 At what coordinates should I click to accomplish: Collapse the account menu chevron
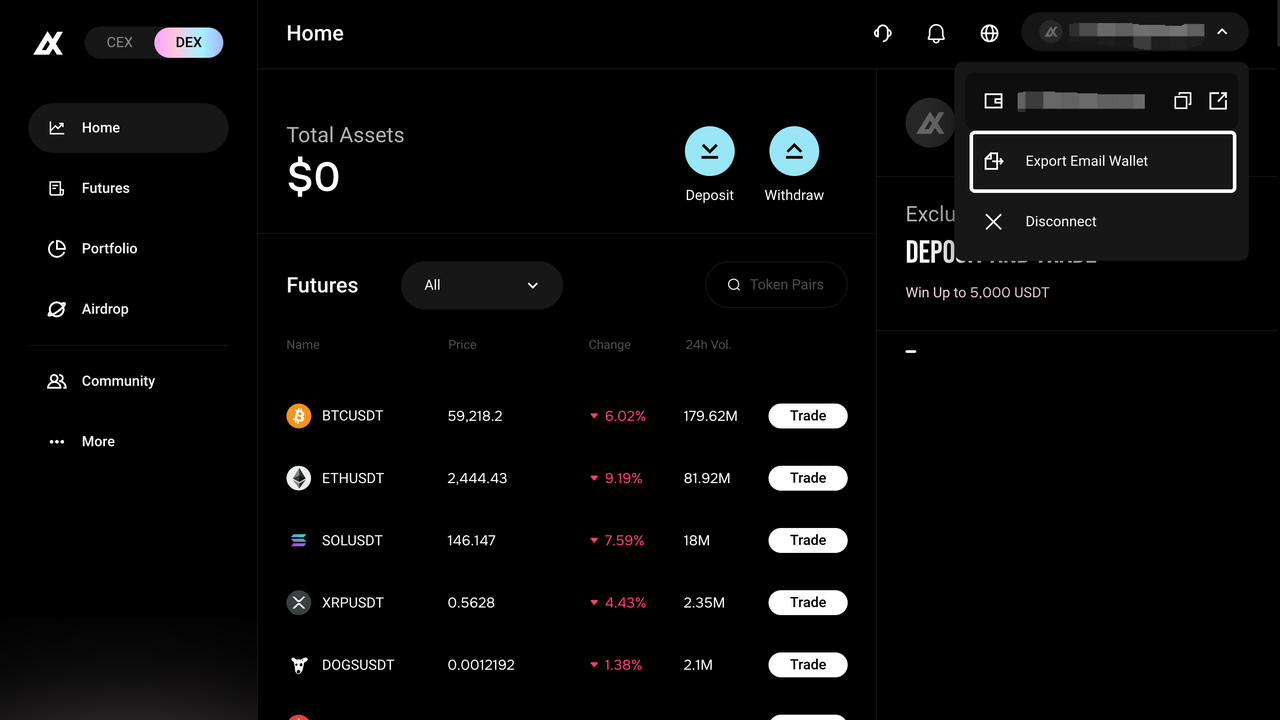(x=1222, y=32)
